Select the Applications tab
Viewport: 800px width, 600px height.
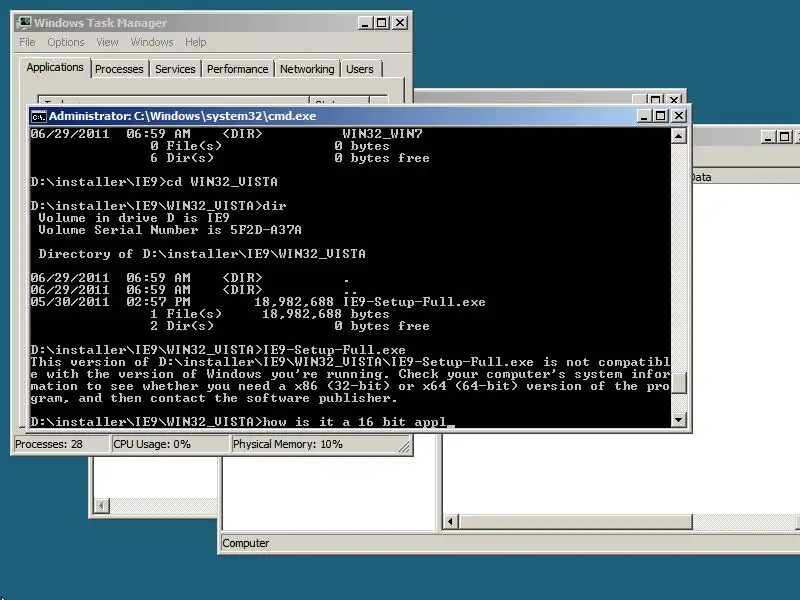click(x=55, y=67)
